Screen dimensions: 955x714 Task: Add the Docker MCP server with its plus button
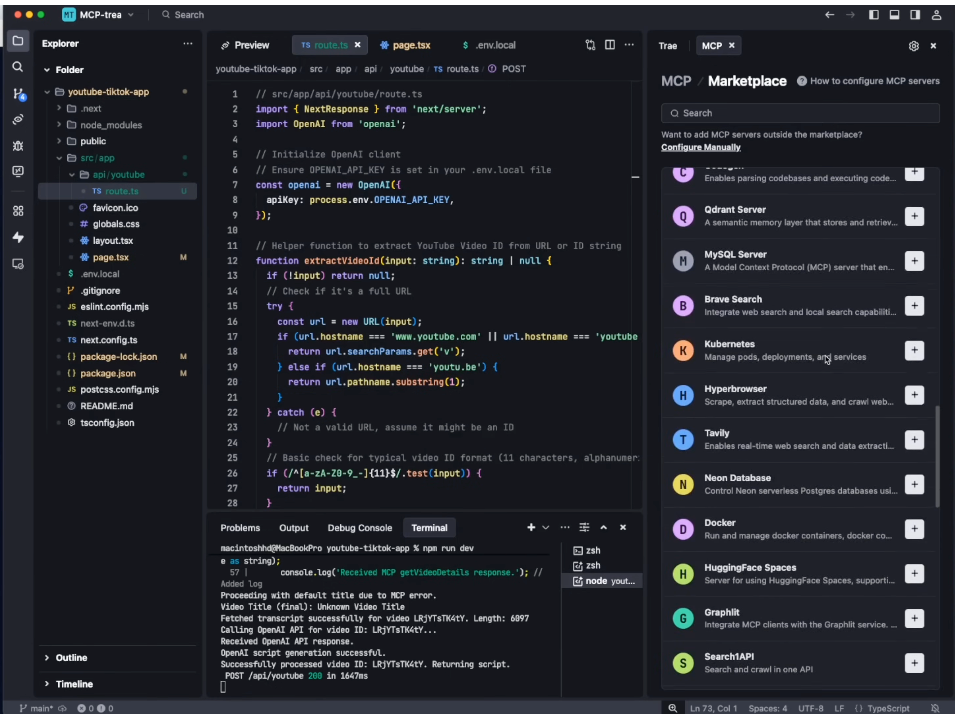click(x=914, y=529)
